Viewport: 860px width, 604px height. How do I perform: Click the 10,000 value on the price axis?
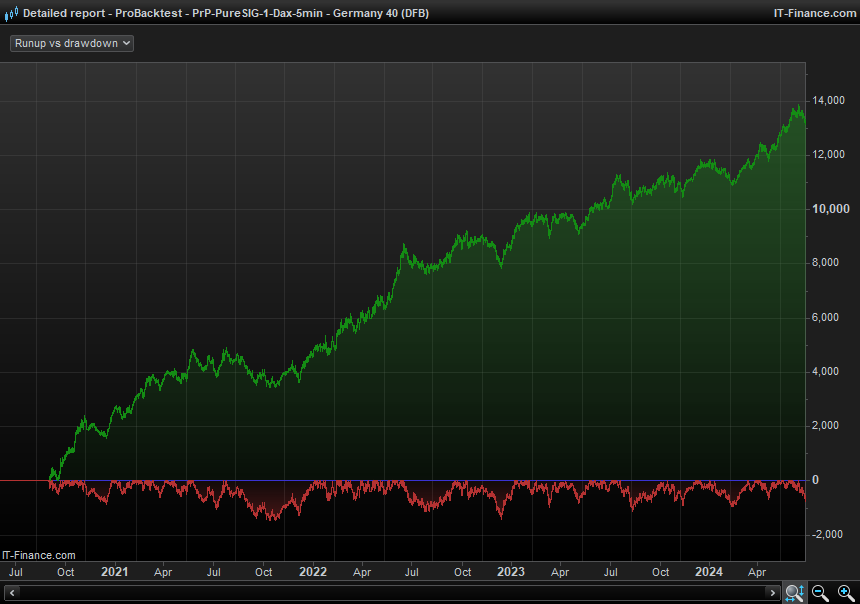[830, 209]
